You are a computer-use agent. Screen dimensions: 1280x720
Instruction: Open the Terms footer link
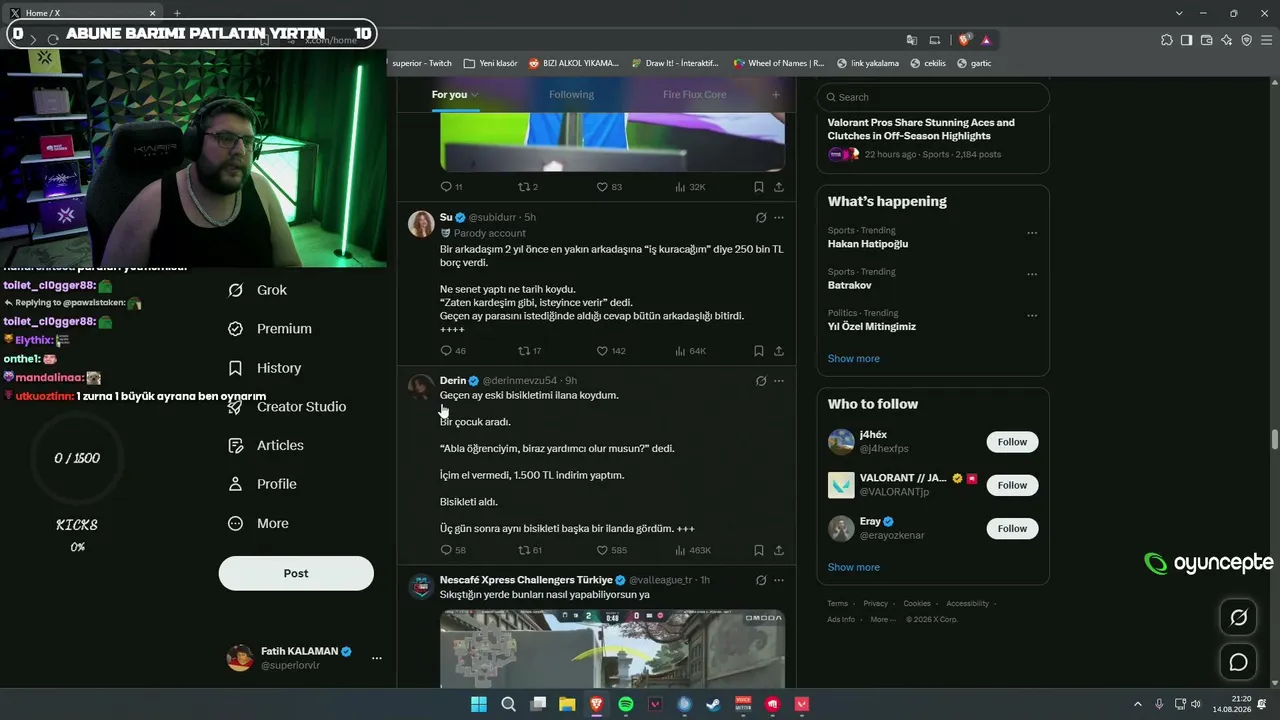pyautogui.click(x=837, y=604)
